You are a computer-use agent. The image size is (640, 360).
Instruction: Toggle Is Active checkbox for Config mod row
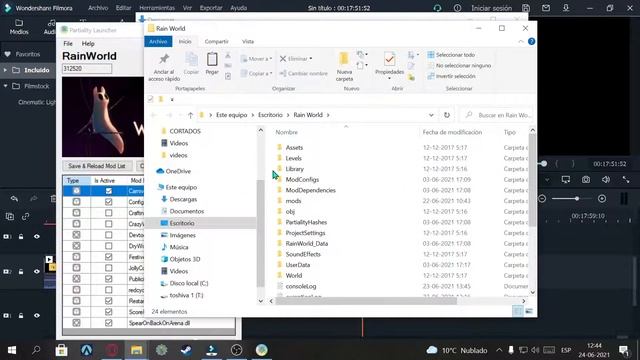click(109, 202)
